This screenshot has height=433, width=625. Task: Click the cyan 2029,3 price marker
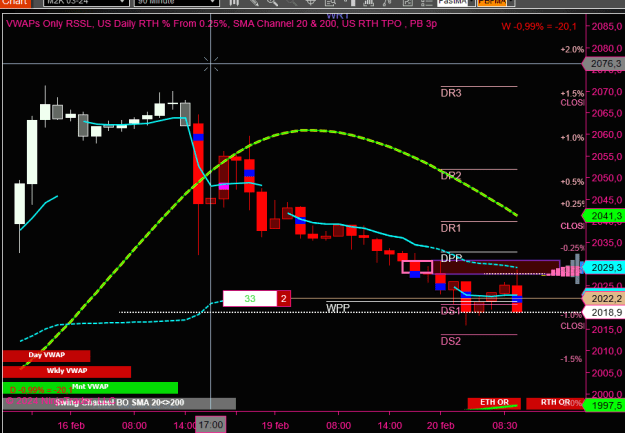click(x=604, y=267)
